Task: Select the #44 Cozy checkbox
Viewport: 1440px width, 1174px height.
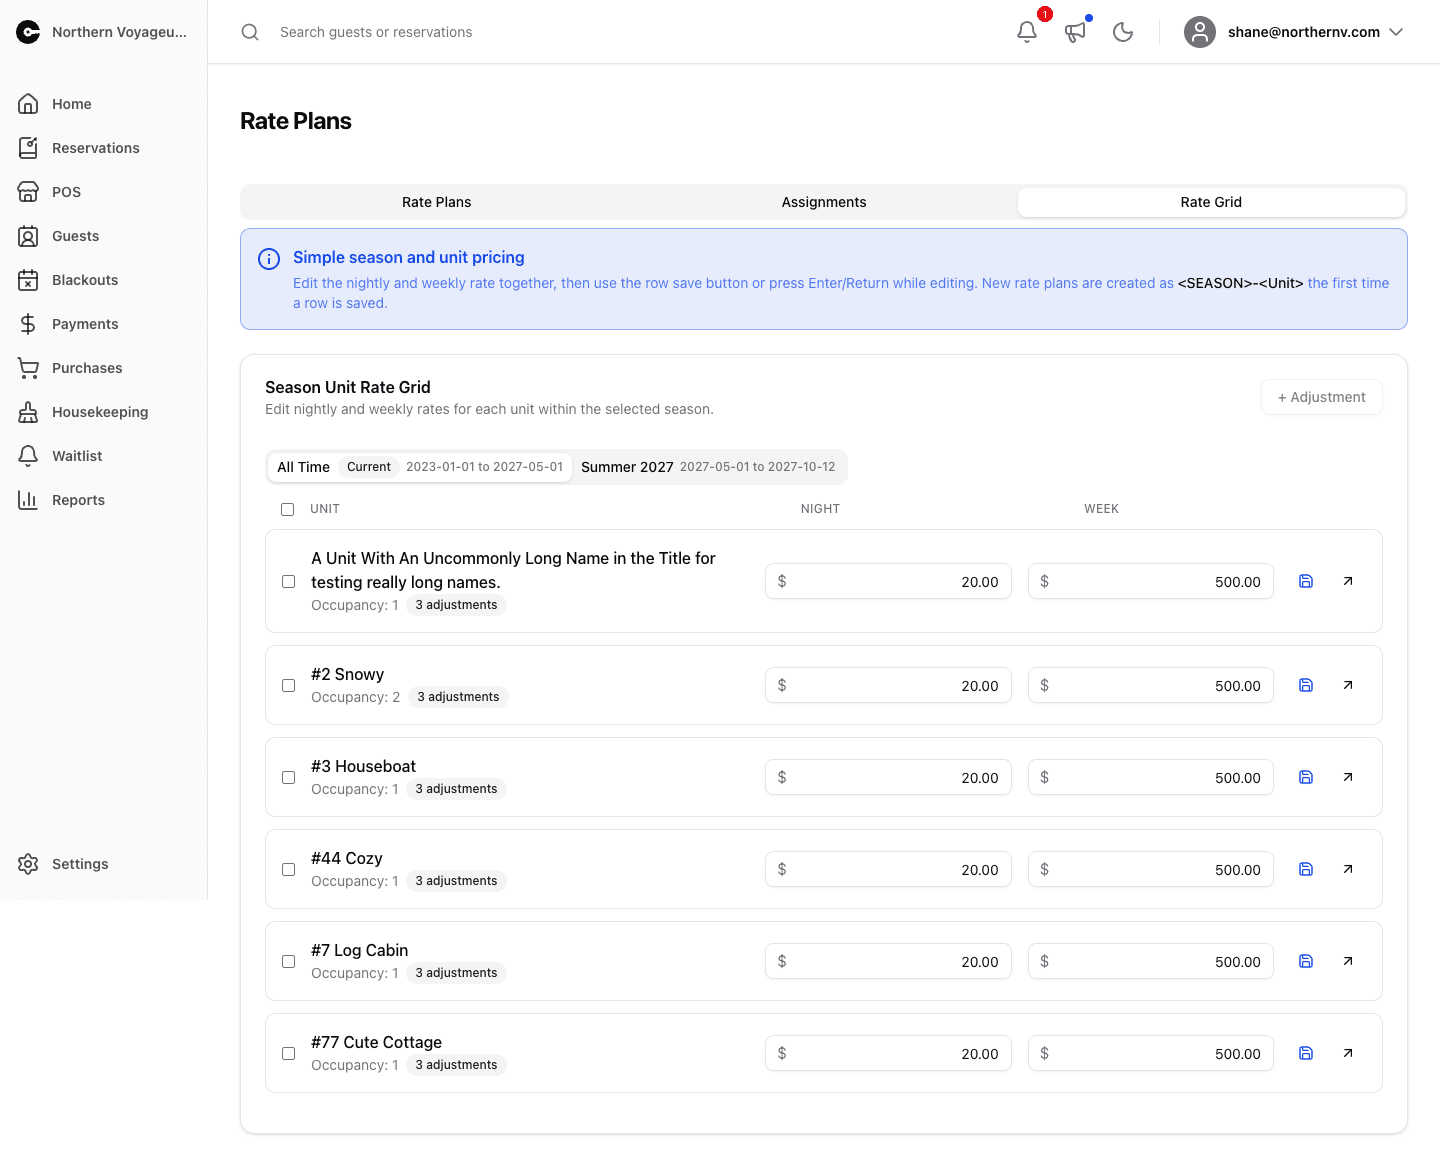Action: click(289, 869)
